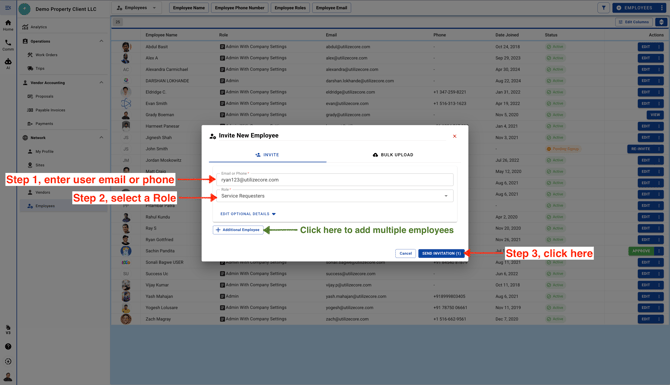Click the Employee Name filter chip

188,8
